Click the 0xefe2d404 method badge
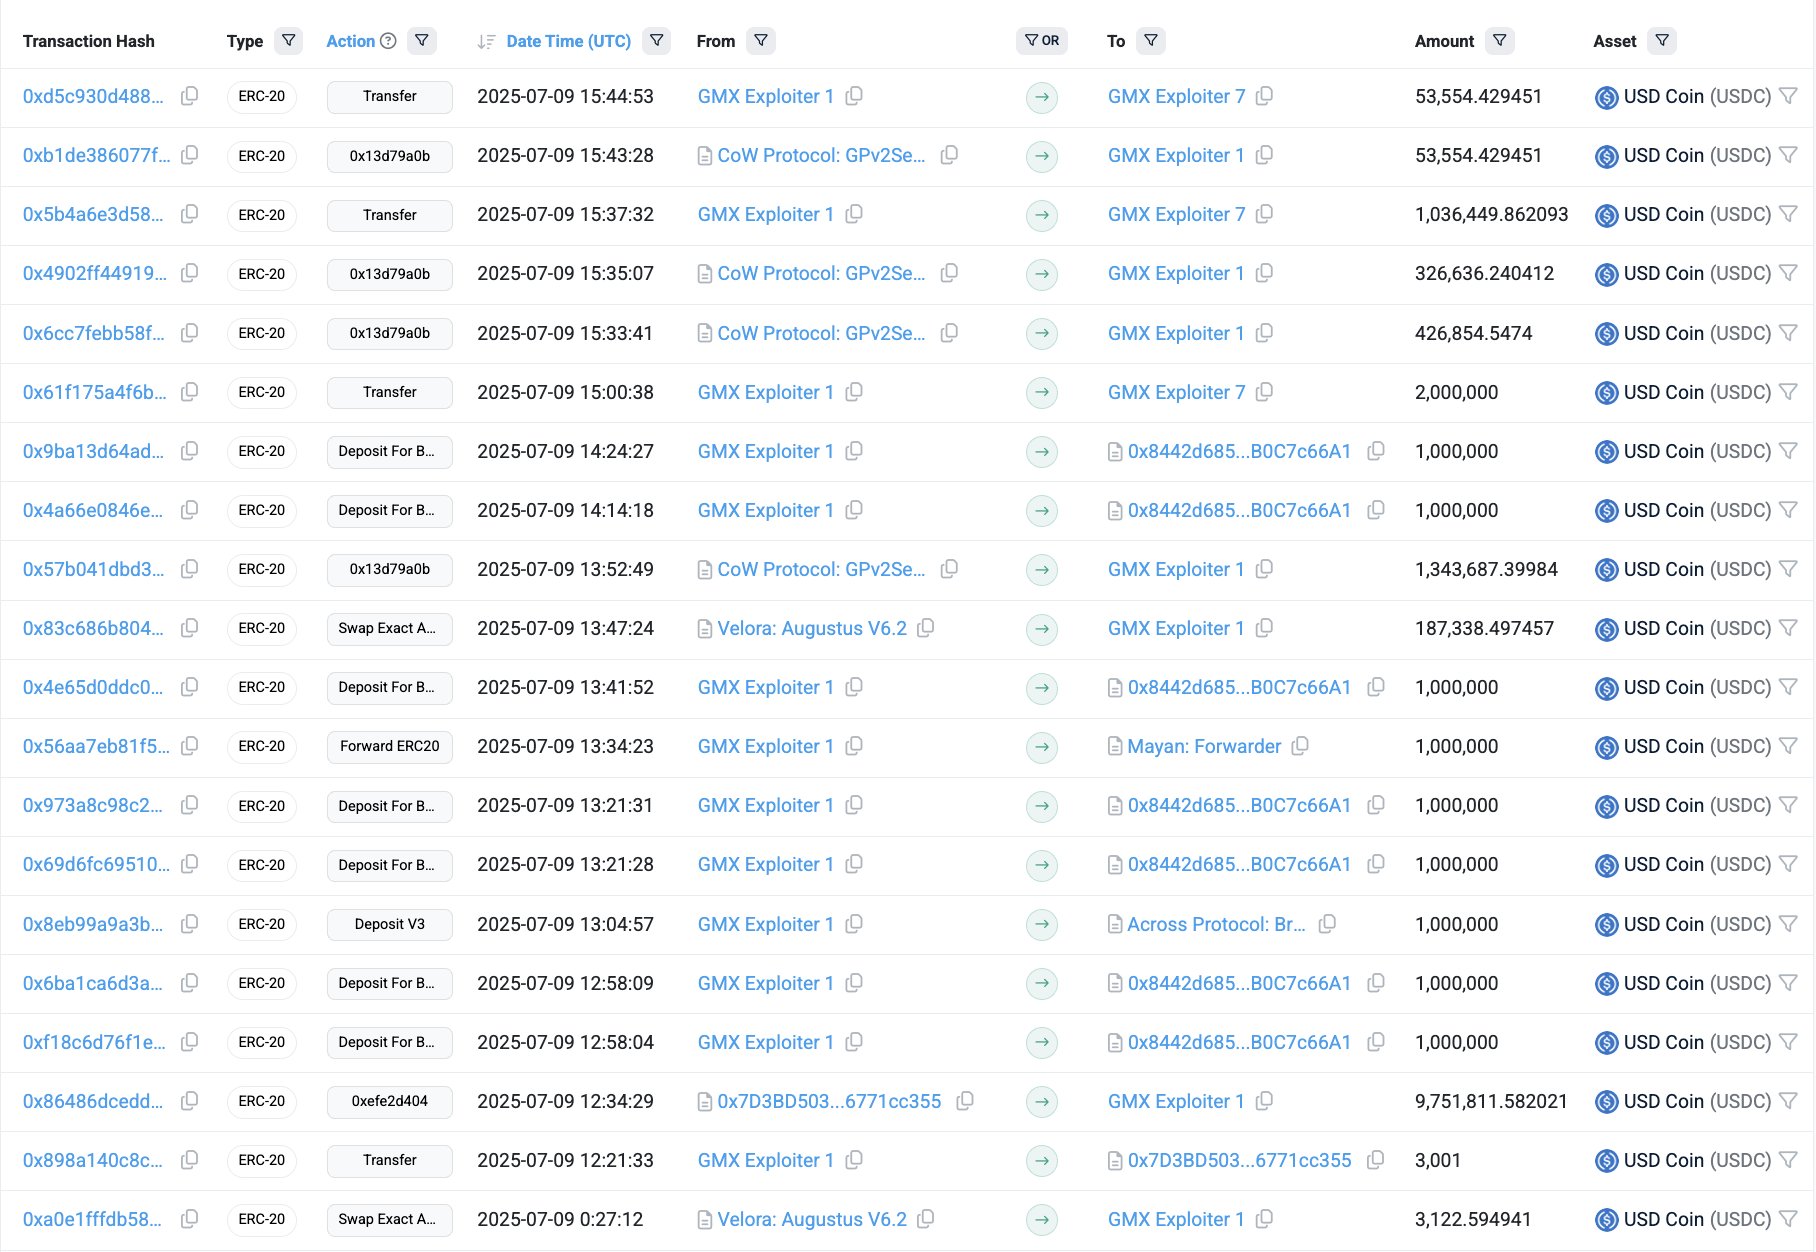Screen dimensions: 1816x1252 point(389,1101)
